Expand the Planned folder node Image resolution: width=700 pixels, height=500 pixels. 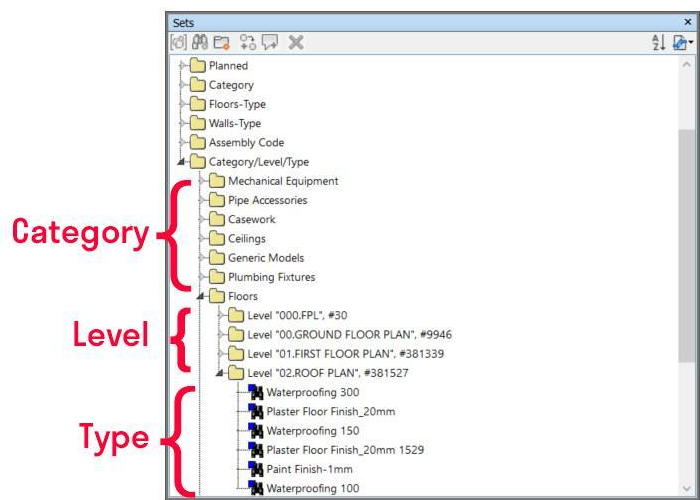[182, 66]
